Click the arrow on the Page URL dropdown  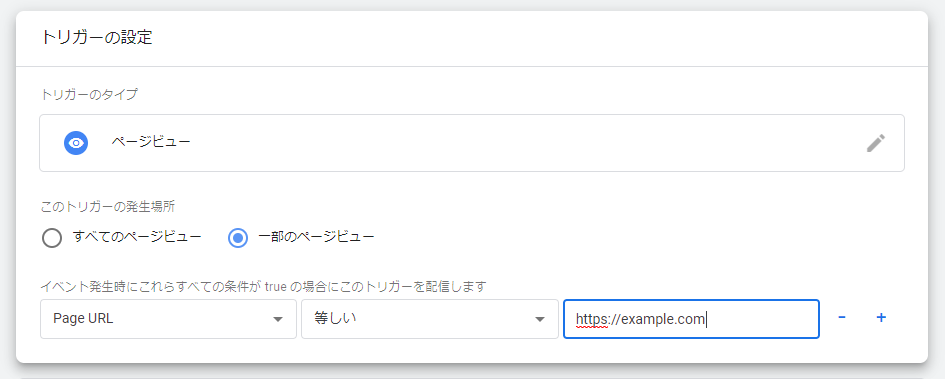point(278,319)
